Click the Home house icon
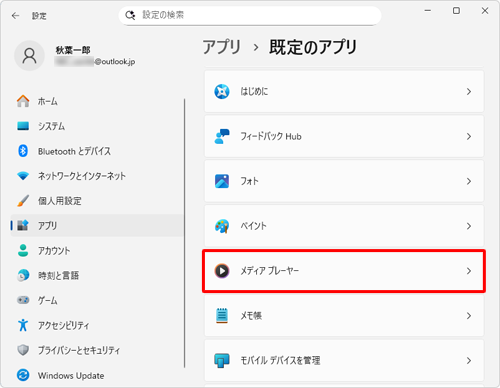 23,101
